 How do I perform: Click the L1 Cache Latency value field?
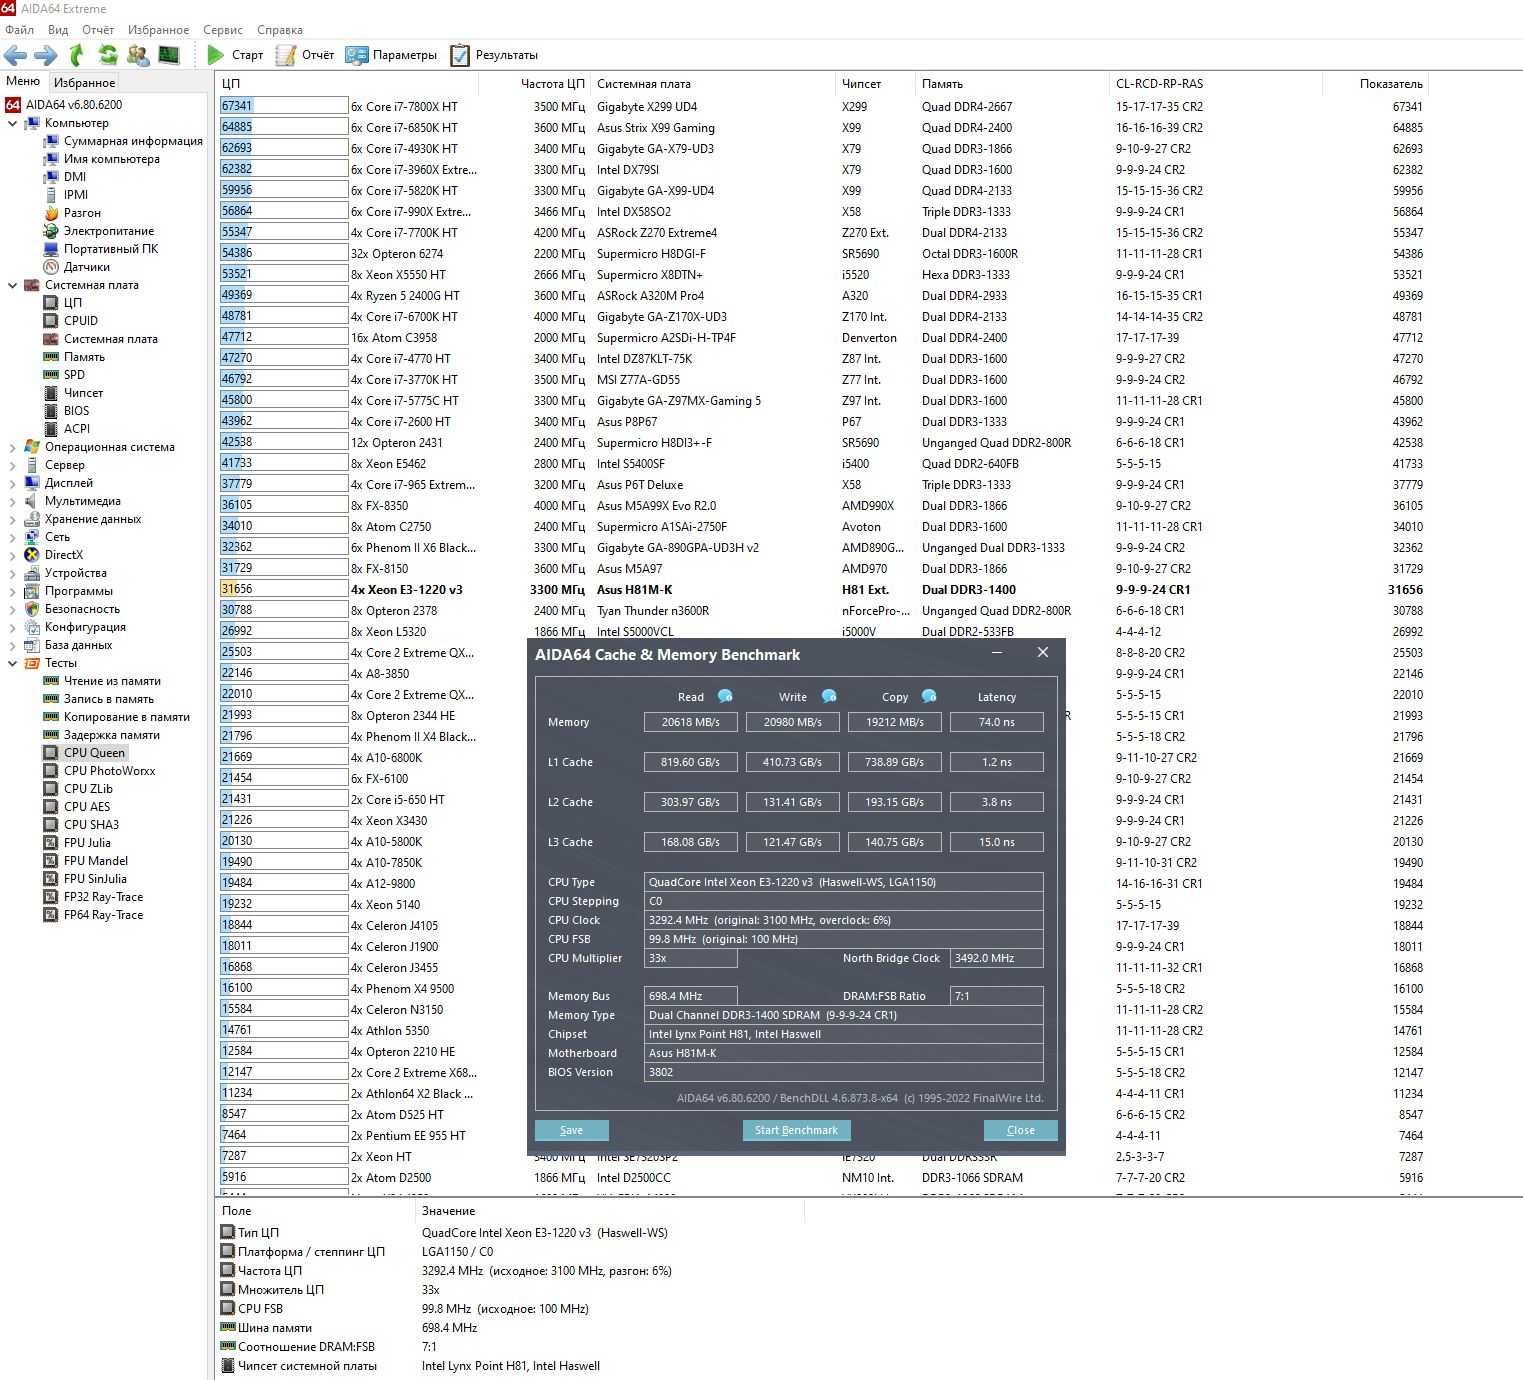click(x=997, y=762)
